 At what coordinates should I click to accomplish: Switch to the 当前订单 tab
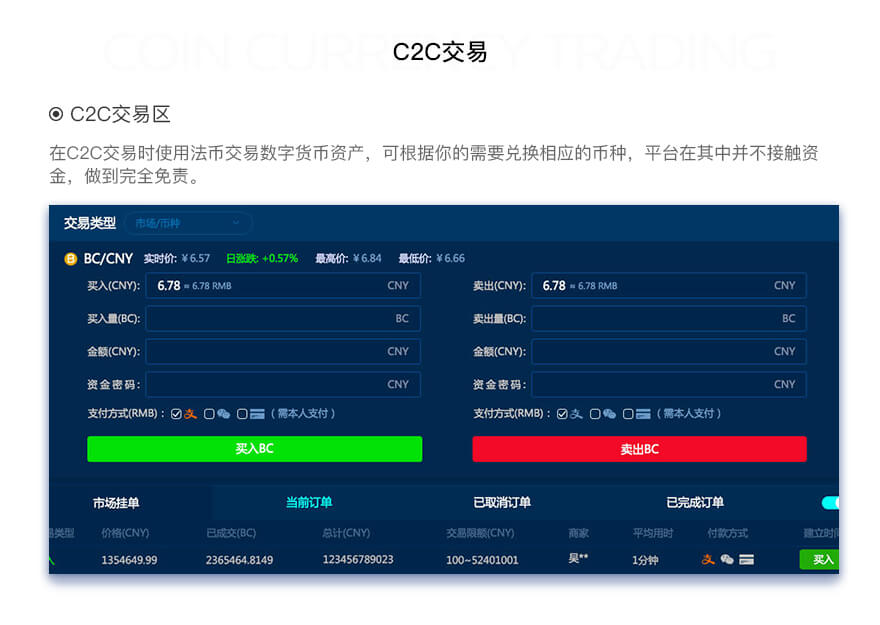coord(311,503)
